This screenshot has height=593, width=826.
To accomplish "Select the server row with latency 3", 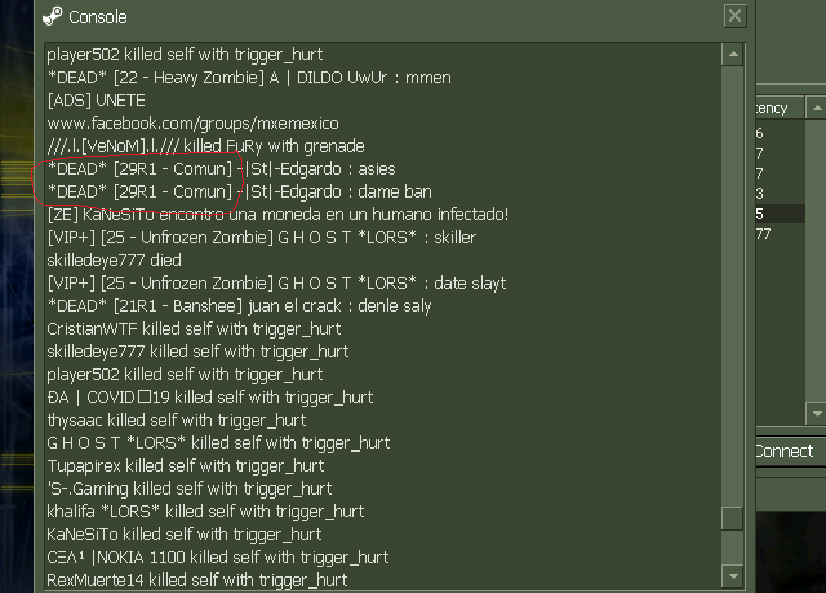I will click(780, 193).
